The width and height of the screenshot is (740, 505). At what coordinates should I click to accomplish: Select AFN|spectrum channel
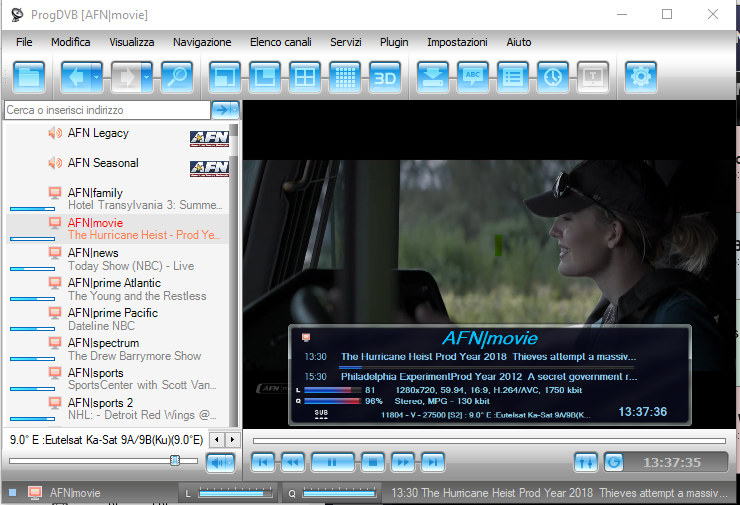(118, 349)
